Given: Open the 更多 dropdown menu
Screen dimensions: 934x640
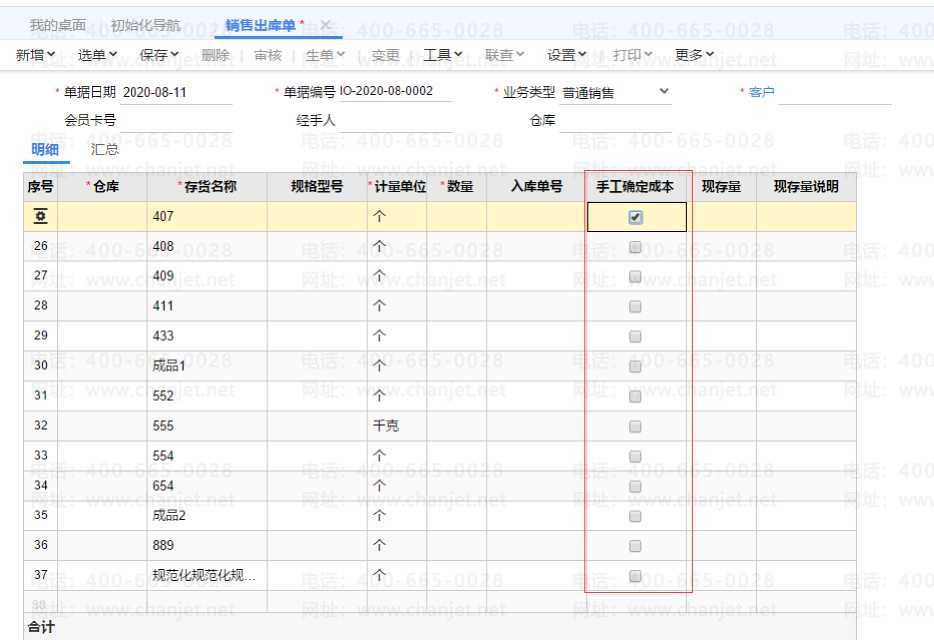Looking at the screenshot, I should coord(694,55).
